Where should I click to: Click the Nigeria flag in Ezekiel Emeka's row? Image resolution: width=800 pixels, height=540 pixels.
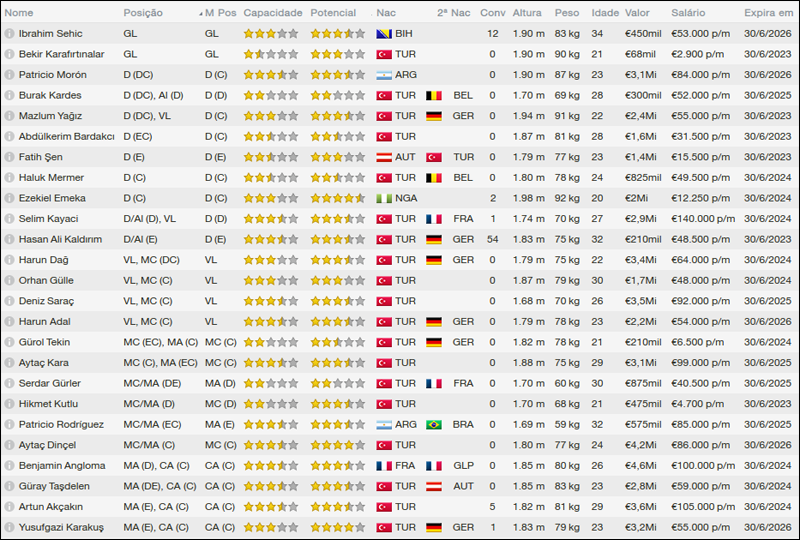point(383,198)
